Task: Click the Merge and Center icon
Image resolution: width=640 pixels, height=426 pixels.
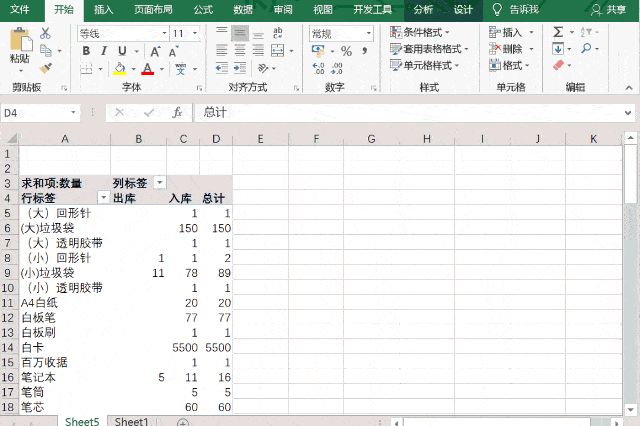Action: [x=278, y=51]
